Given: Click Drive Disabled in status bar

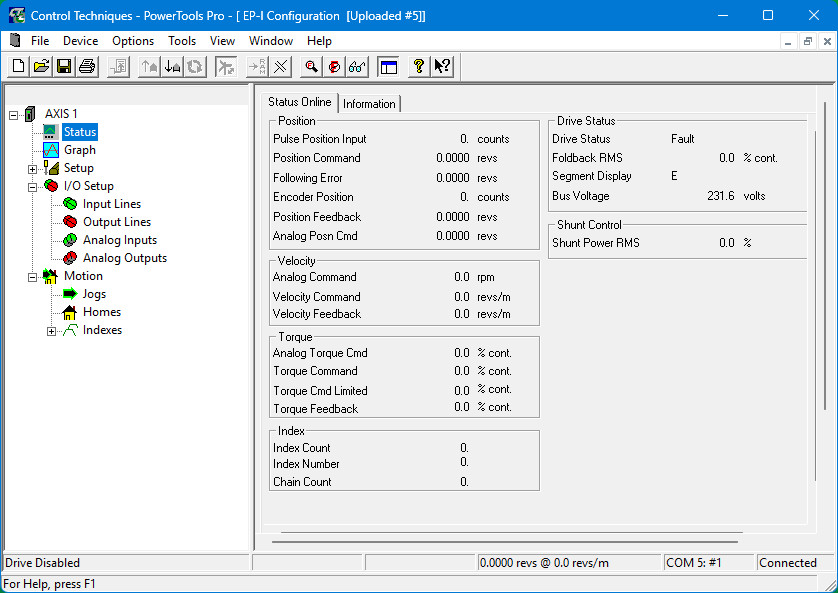Looking at the screenshot, I should pyautogui.click(x=42, y=563).
